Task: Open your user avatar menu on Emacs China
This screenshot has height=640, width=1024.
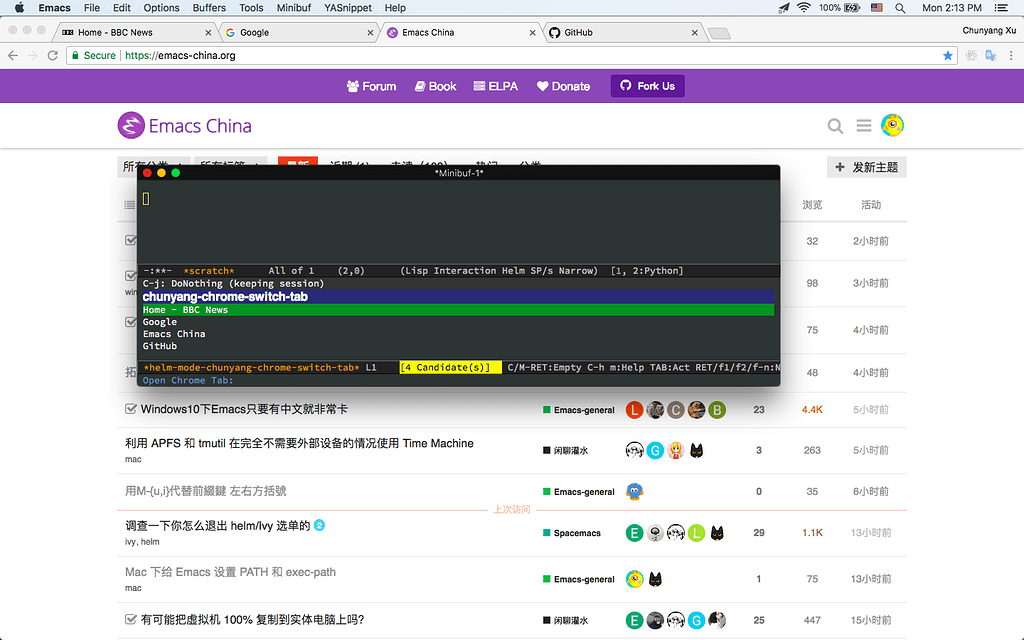Action: click(x=892, y=125)
